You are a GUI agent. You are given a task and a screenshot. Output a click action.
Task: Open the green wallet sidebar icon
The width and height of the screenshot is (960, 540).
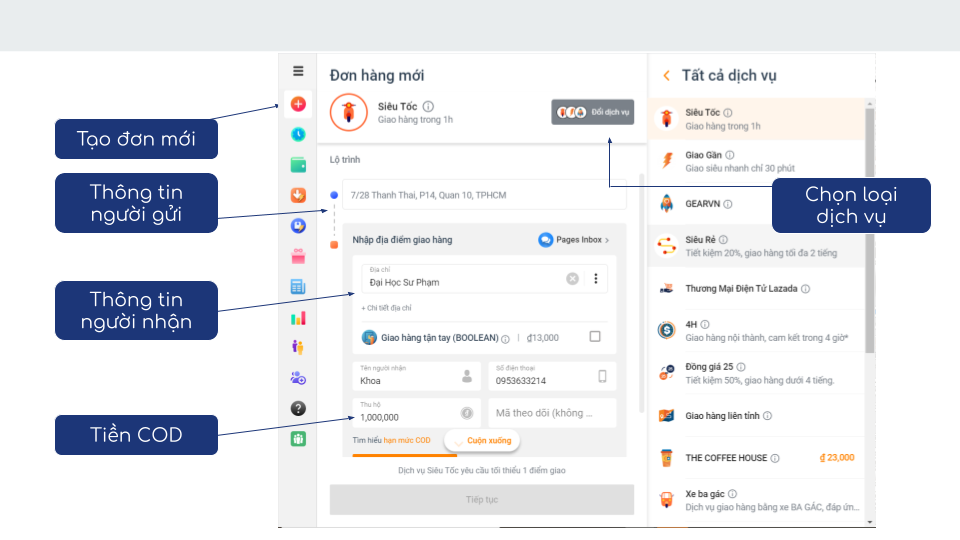coord(298,165)
